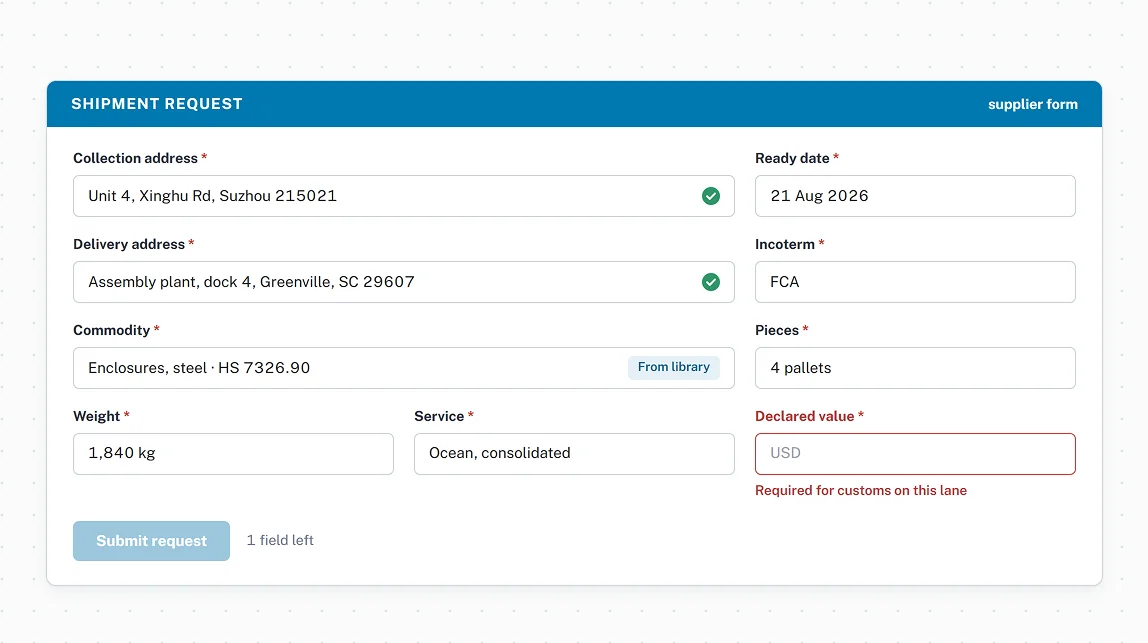Click the 'Required for customs on this lane' message
The image size is (1148, 643).
point(861,491)
